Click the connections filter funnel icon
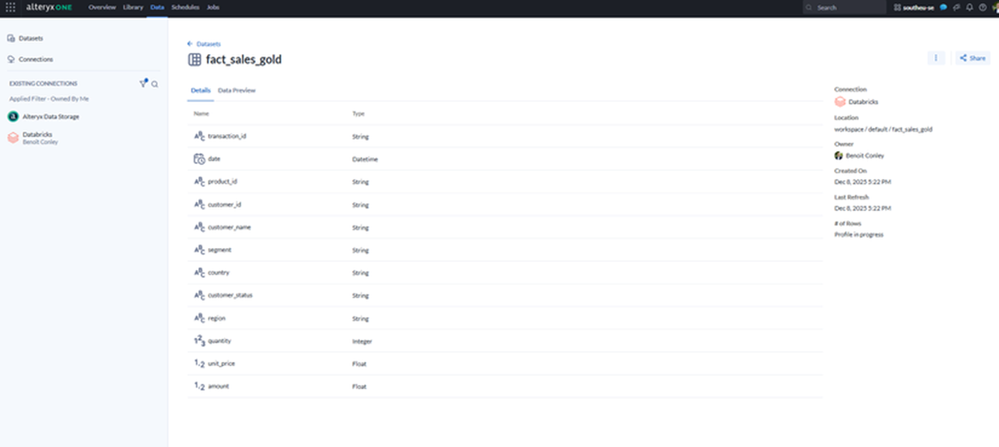Viewport: 999px width, 447px height. coord(143,83)
